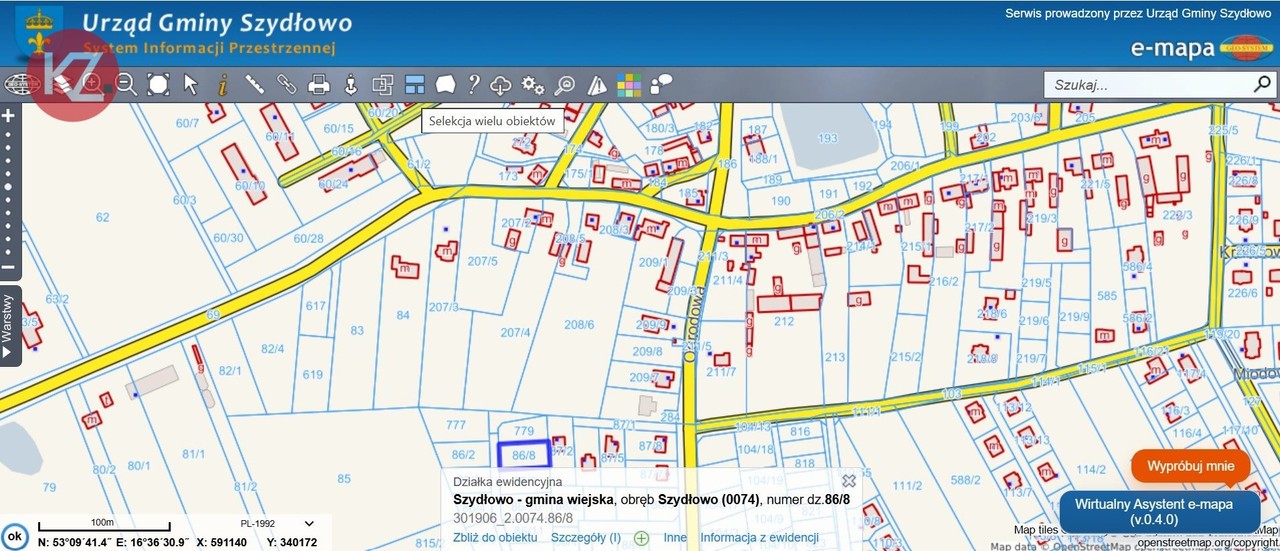Click parcel label 619 on map

[313, 375]
